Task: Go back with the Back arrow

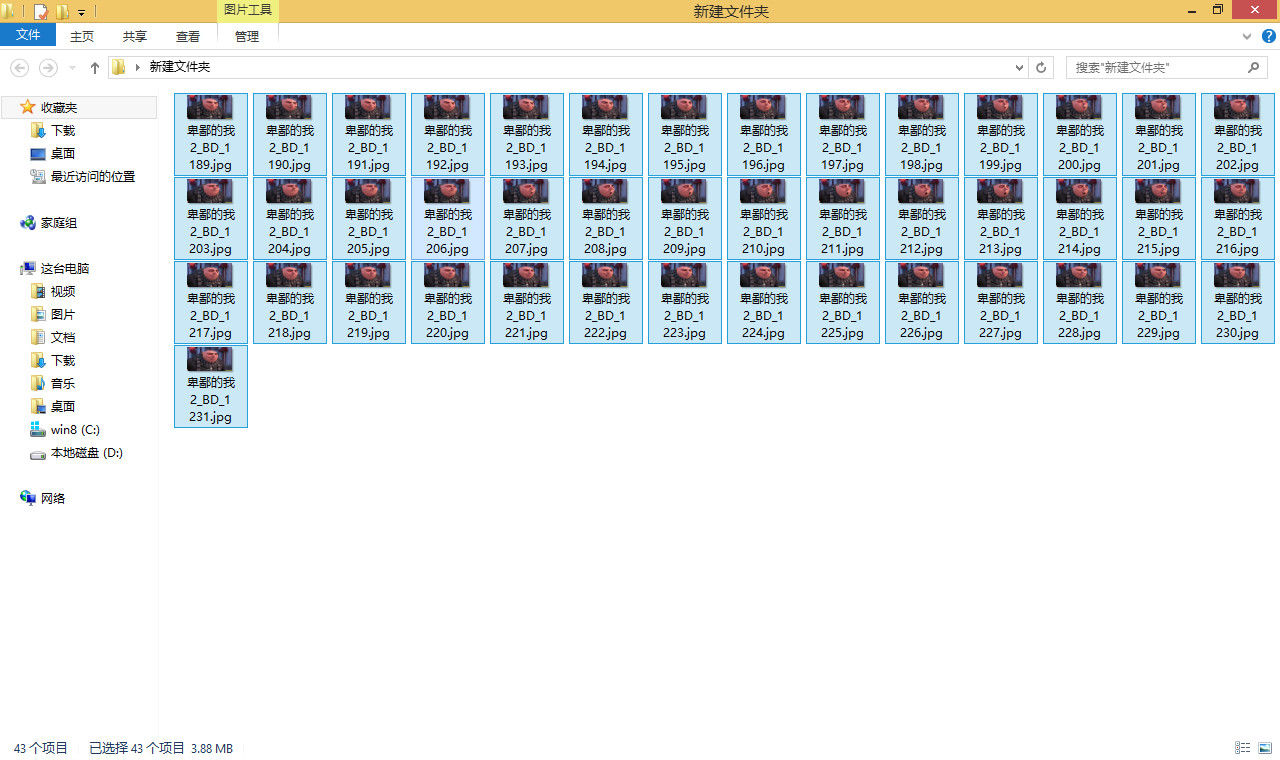Action: pyautogui.click(x=20, y=68)
